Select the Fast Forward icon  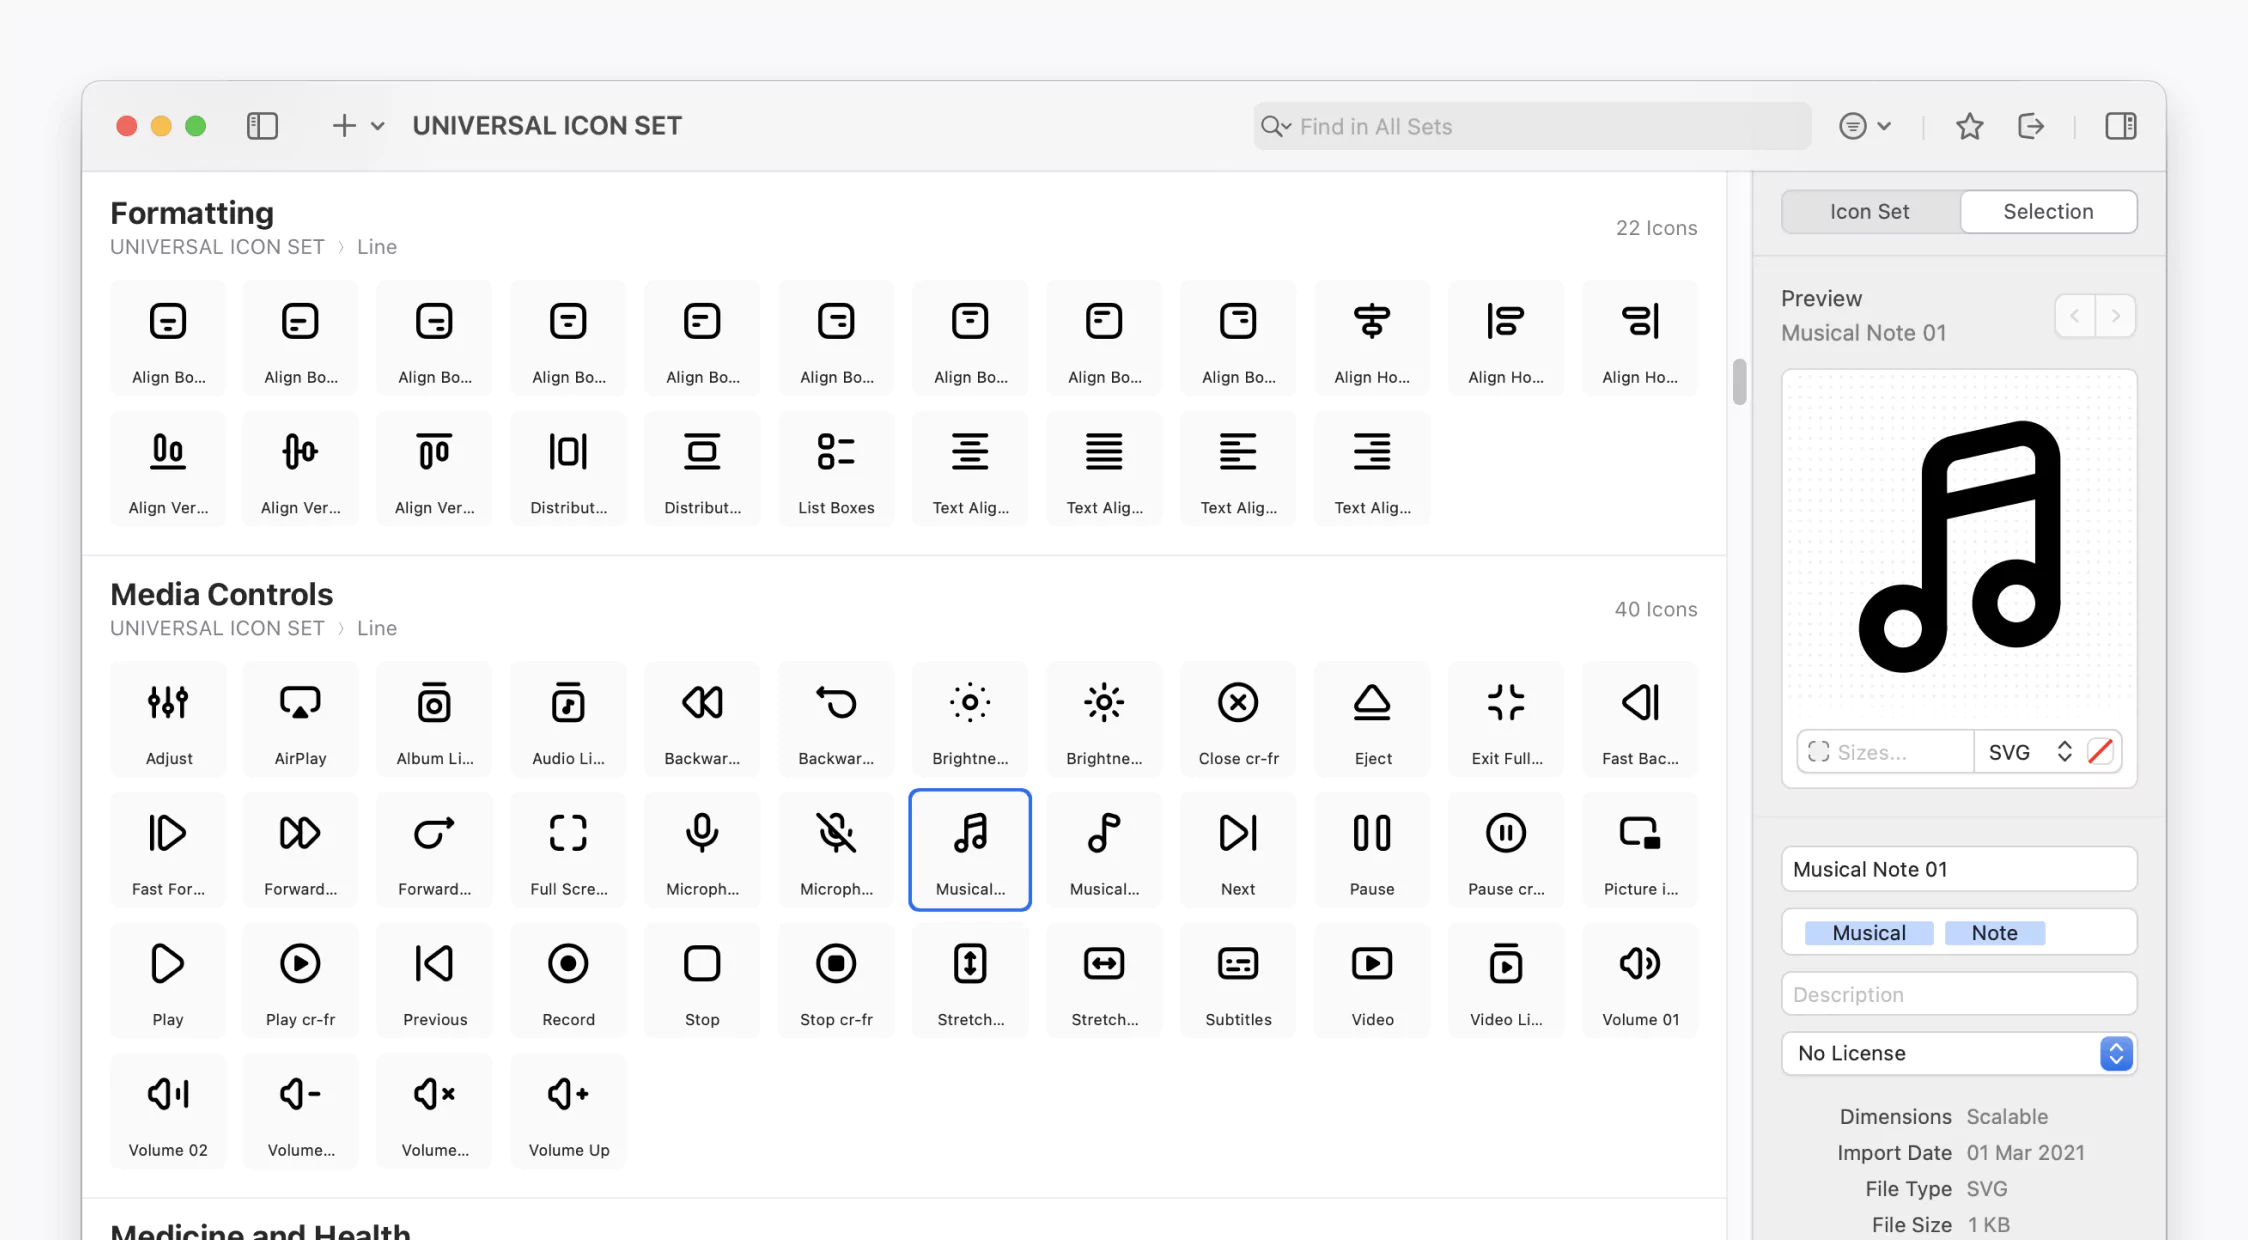168,850
